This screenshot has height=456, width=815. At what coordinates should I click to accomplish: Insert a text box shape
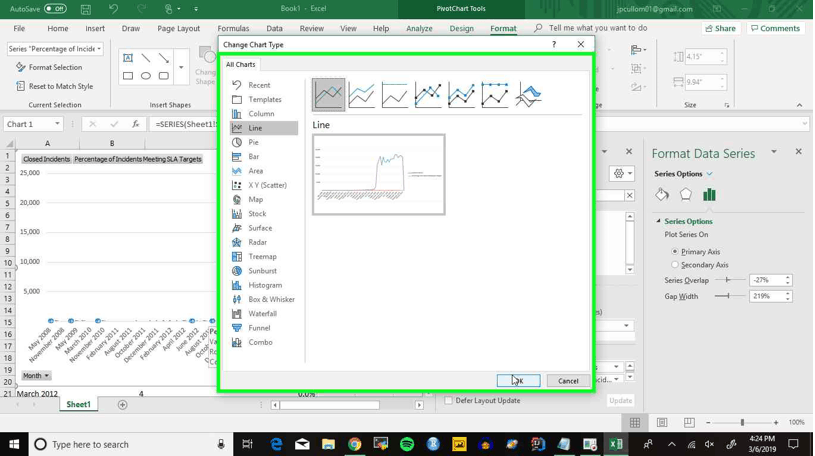coord(128,58)
